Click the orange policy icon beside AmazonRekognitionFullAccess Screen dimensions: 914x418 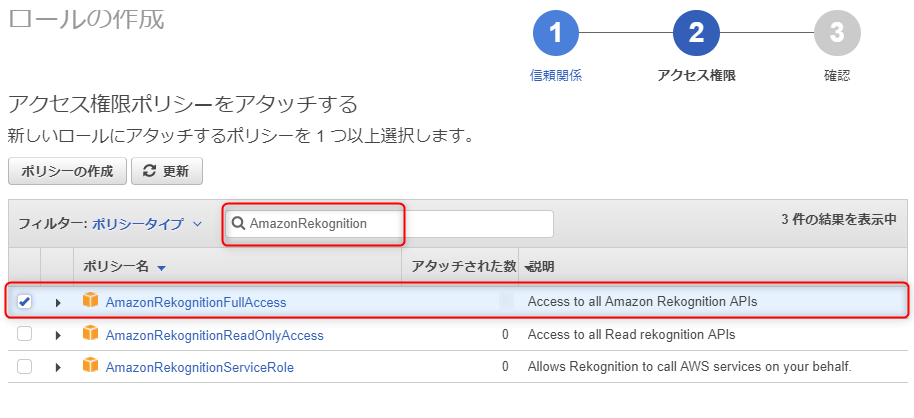pos(90,301)
